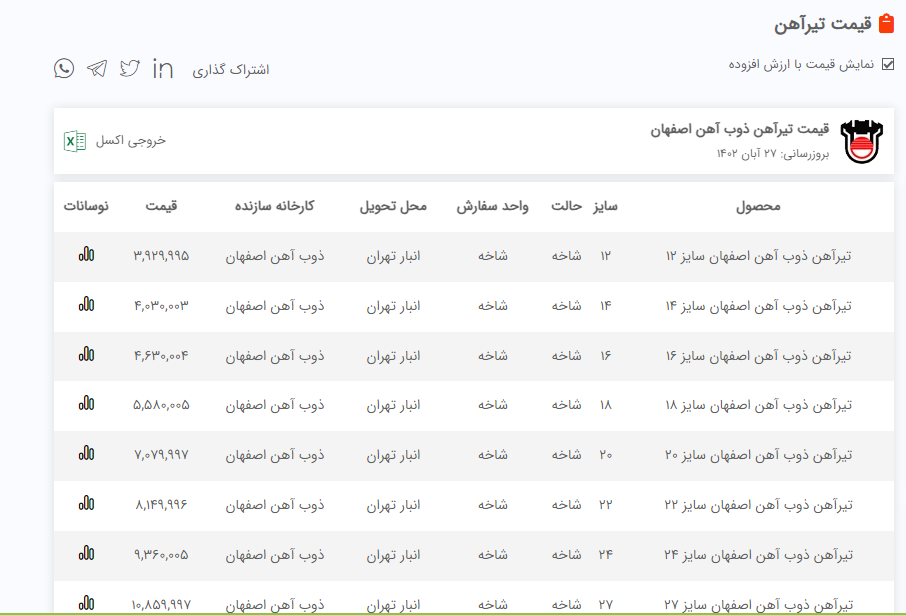The height and width of the screenshot is (615, 906).
Task: Click the Esfahan Steel company logo
Action: coord(862,142)
